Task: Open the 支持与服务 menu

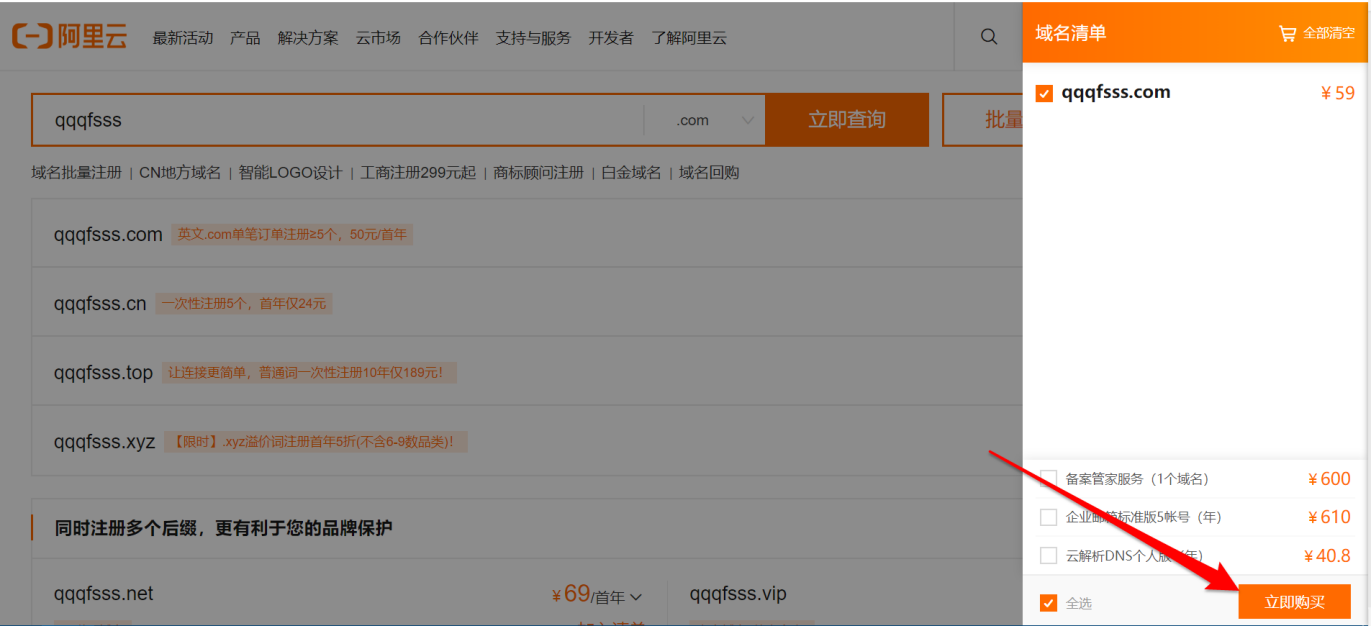Action: [533, 38]
